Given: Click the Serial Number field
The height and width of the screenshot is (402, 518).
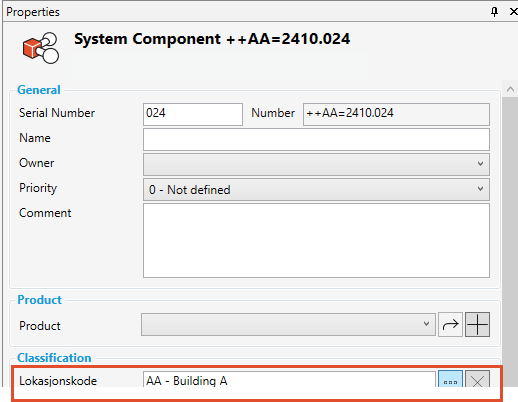Looking at the screenshot, I should tap(193, 114).
